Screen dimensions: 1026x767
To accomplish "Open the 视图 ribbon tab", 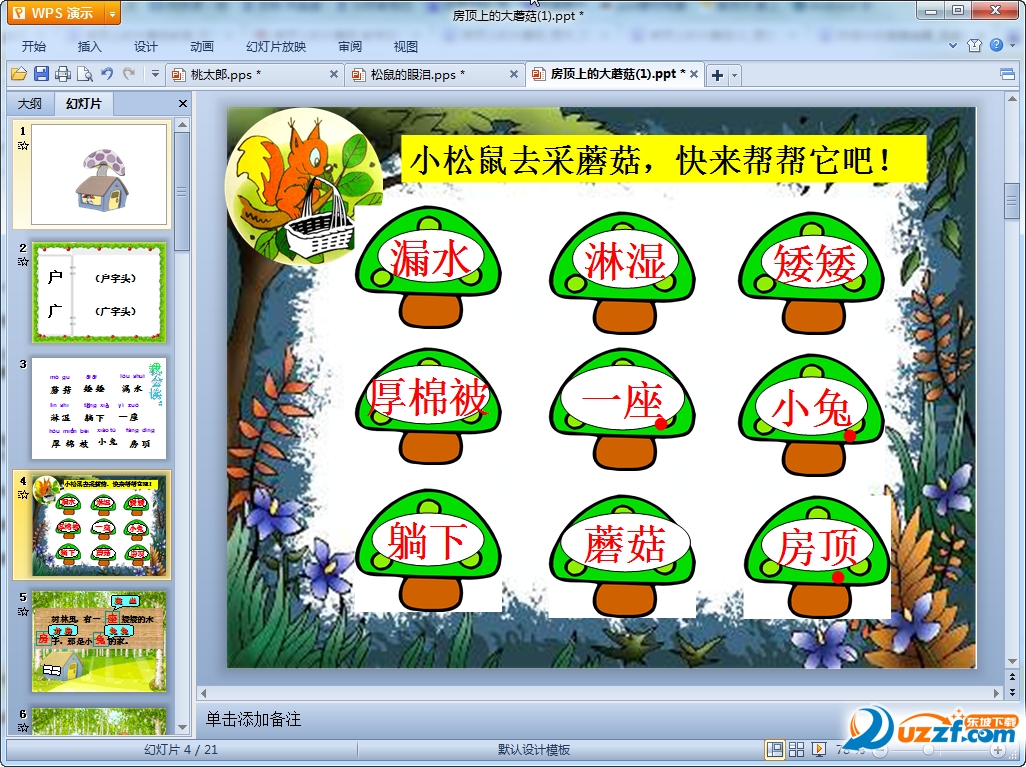I will 406,46.
